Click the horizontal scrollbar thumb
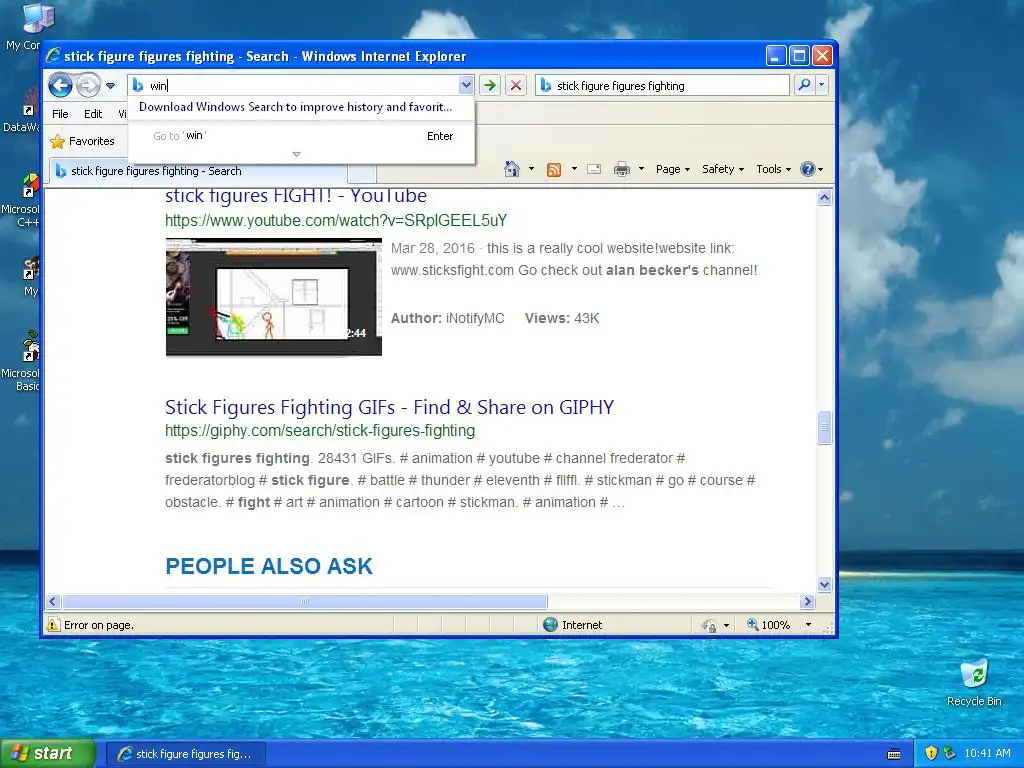 tap(304, 601)
